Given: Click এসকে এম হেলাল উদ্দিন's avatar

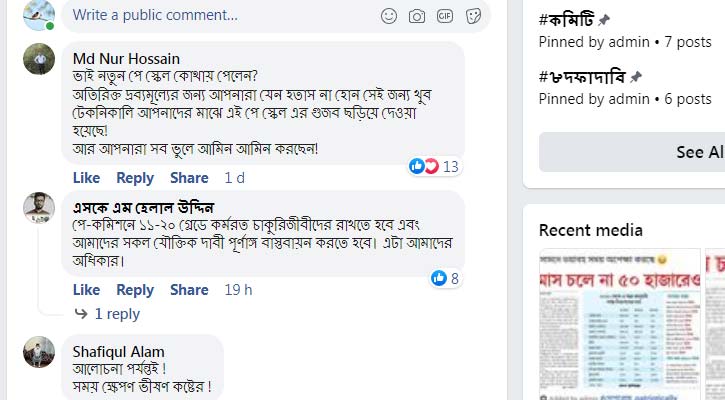Looking at the screenshot, I should 39,208.
